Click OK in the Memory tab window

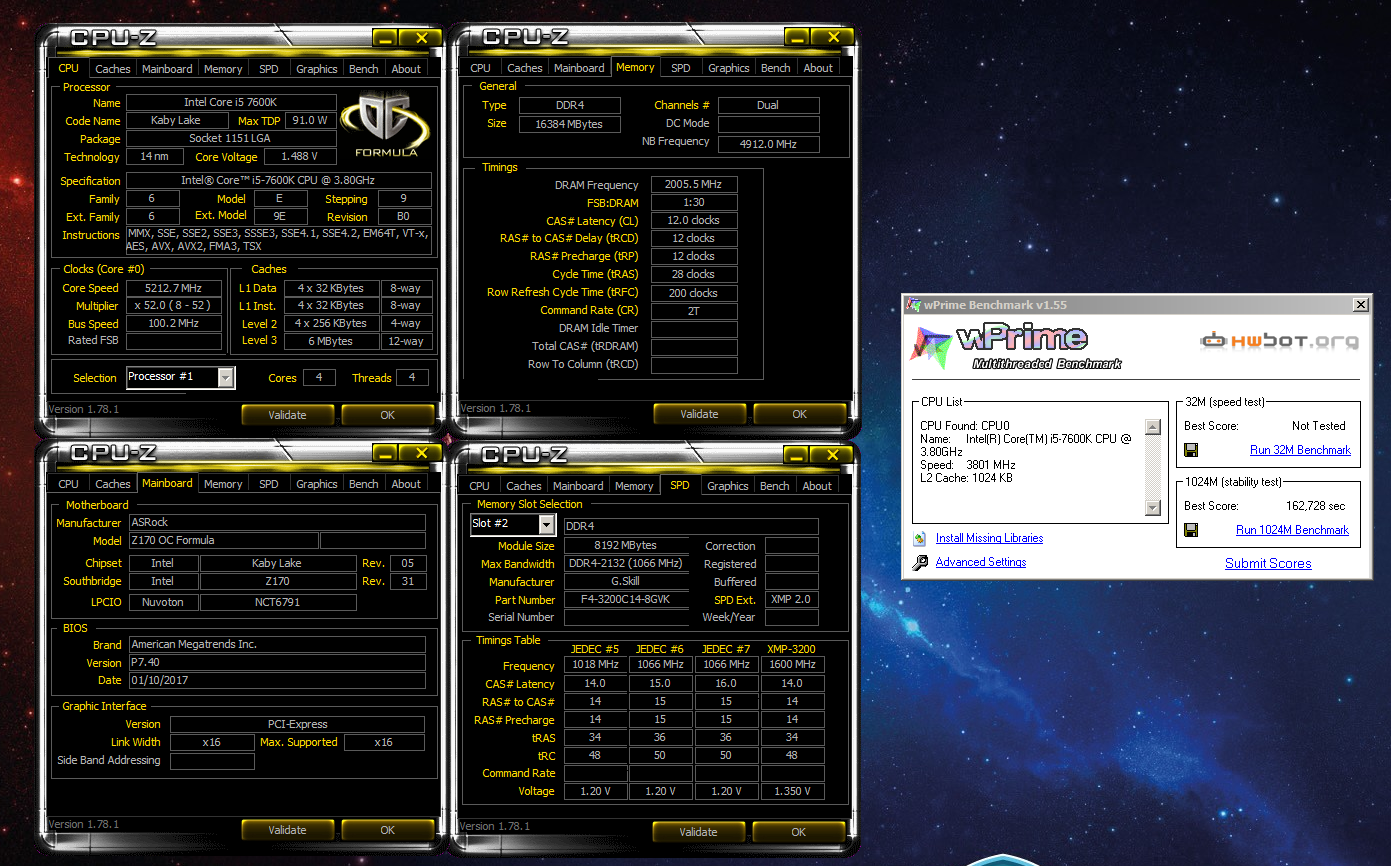point(799,414)
